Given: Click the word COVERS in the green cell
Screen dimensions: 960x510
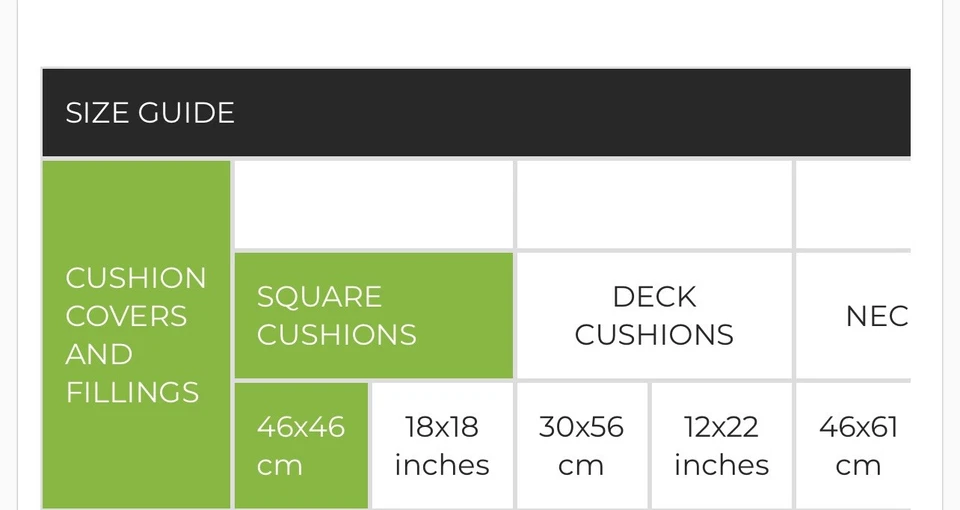Looking at the screenshot, I should 126,316.
